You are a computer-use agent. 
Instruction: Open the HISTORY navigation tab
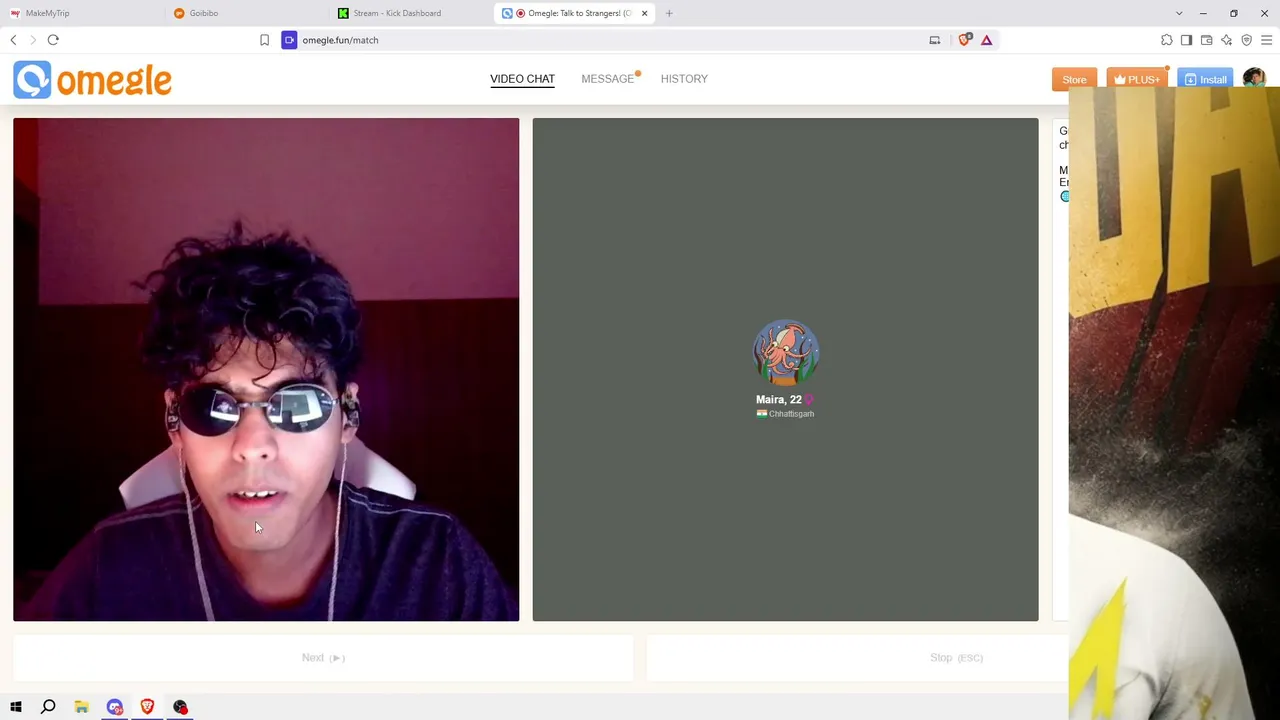(684, 79)
